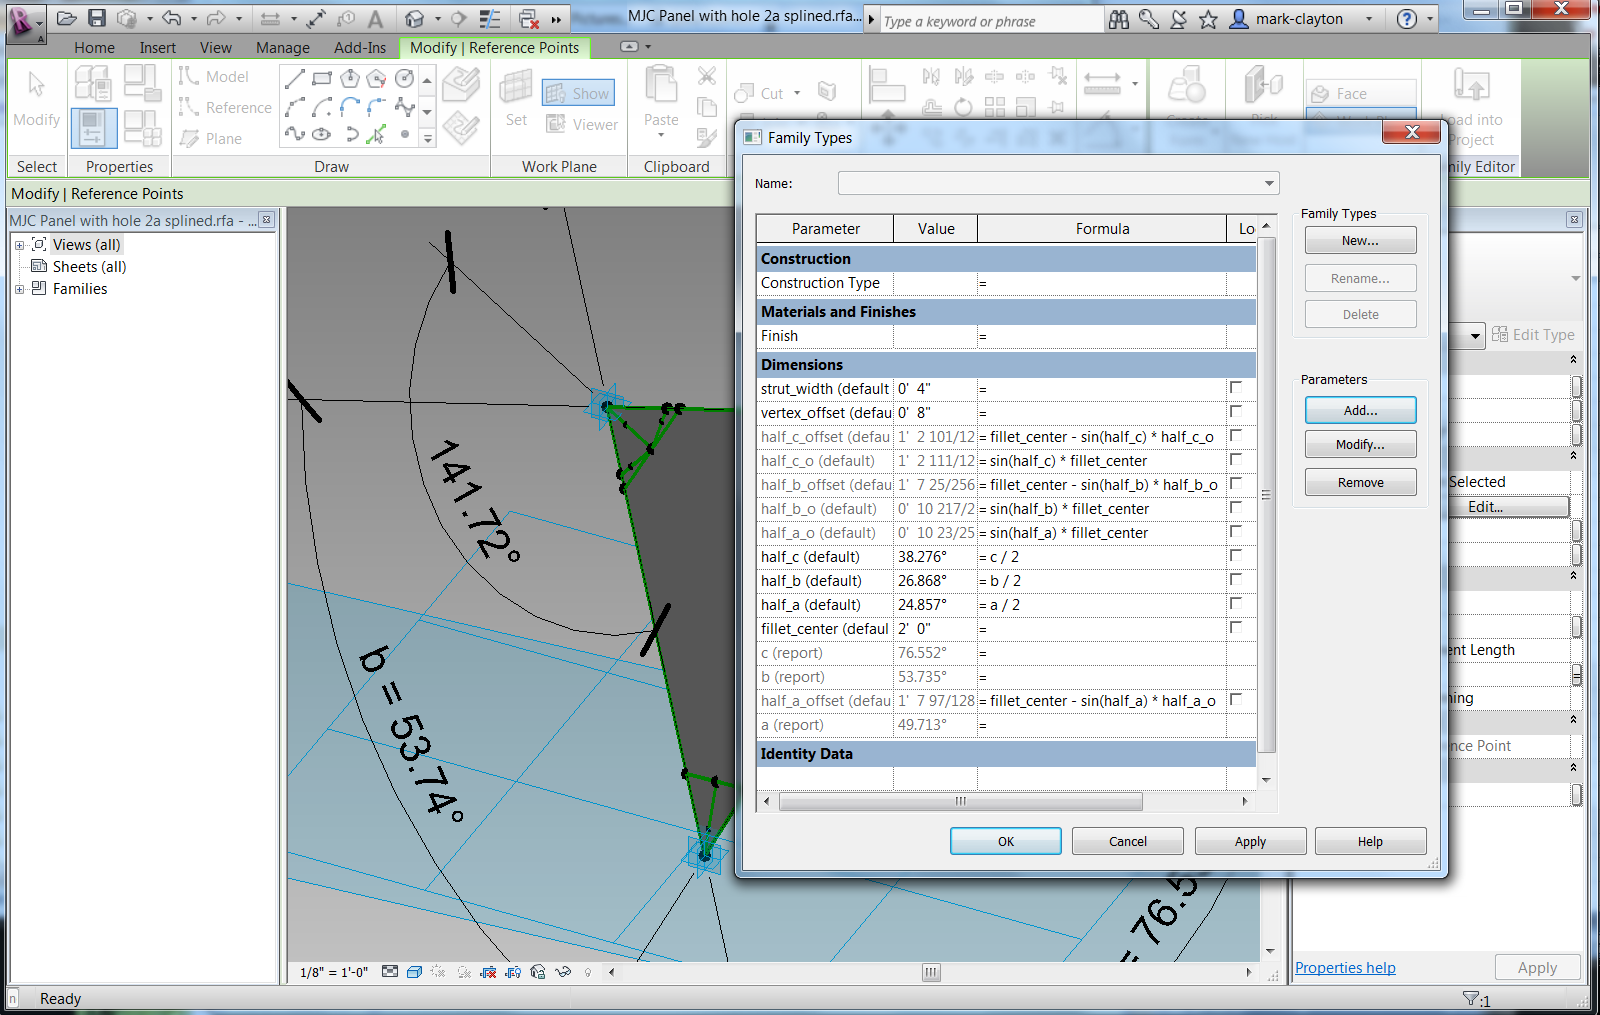1600x1015 pixels.
Task: Click the Undo arrow icon
Action: pos(172,18)
